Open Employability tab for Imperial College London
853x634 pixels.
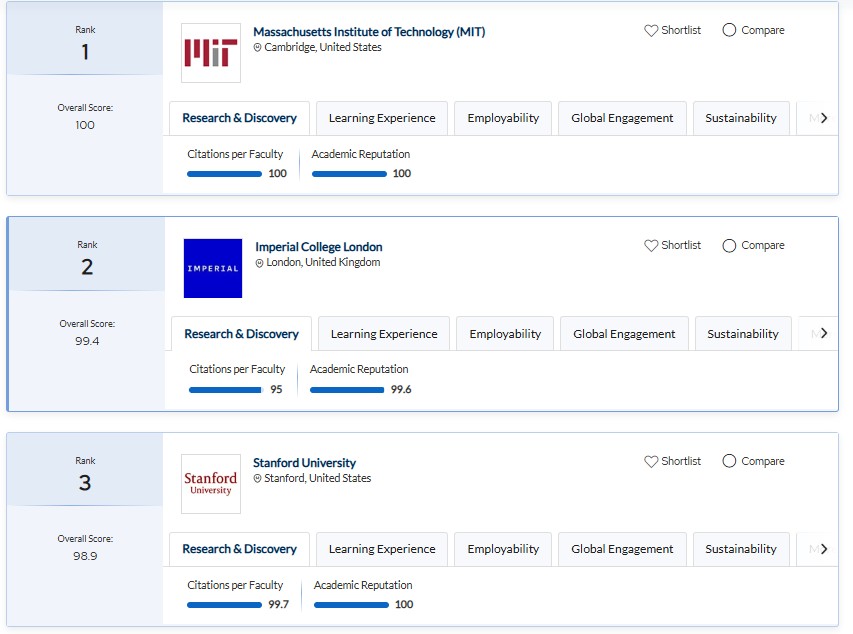[505, 334]
